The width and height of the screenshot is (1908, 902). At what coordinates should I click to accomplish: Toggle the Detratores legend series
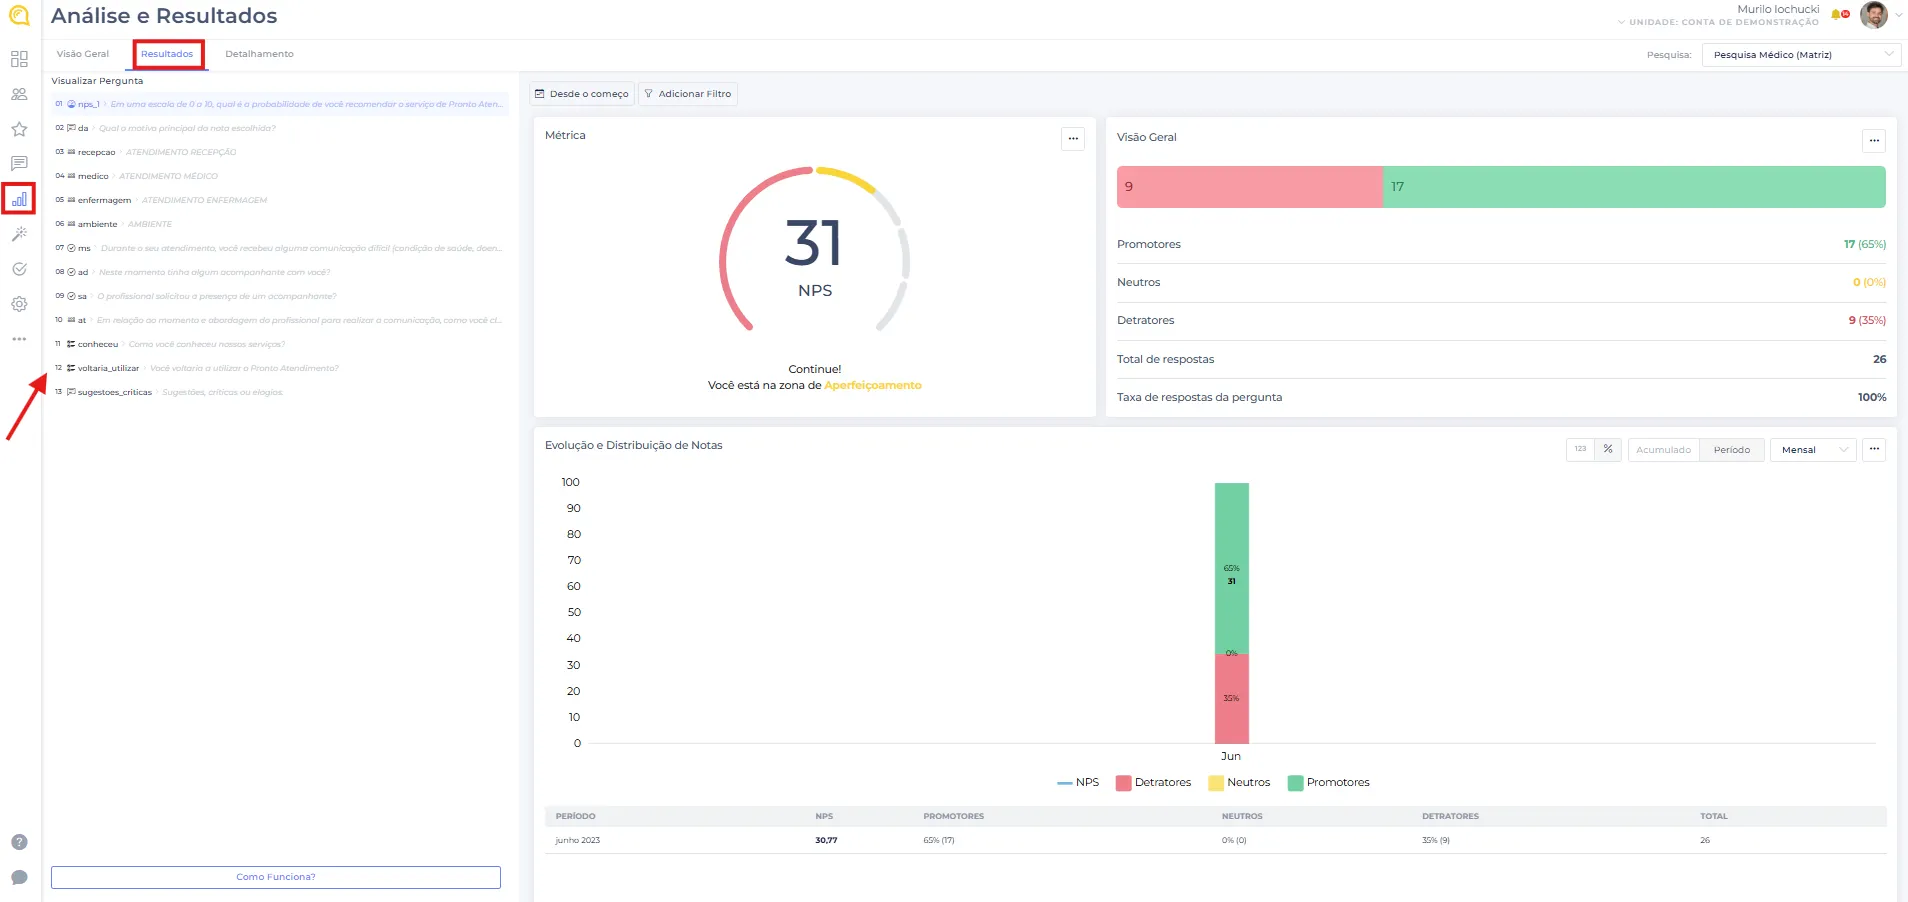(1153, 783)
